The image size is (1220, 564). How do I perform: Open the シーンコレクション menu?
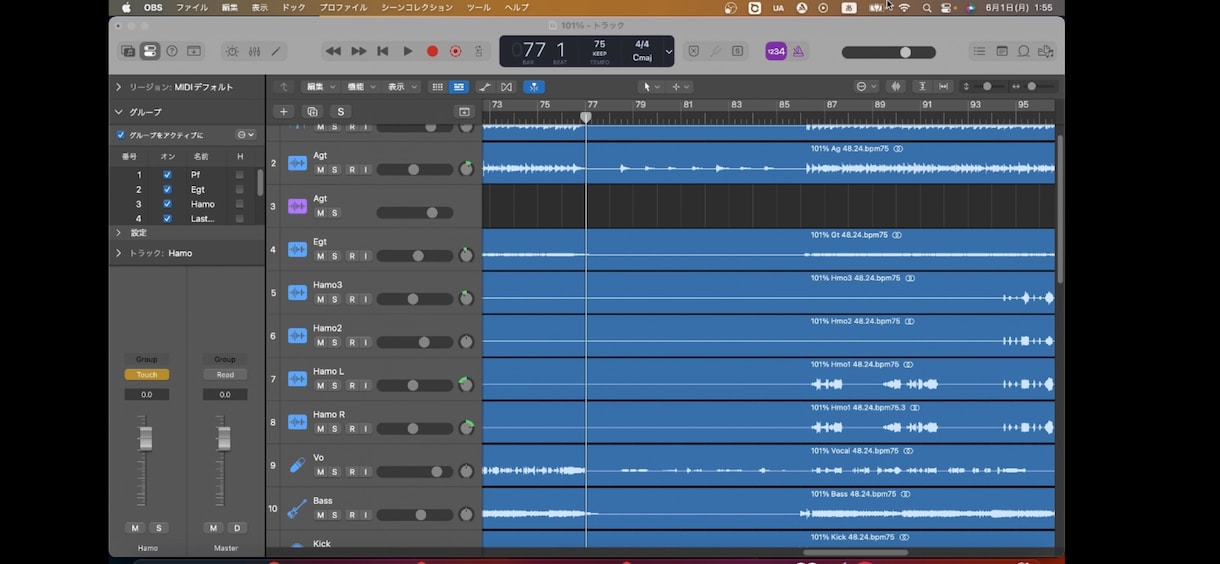(417, 7)
